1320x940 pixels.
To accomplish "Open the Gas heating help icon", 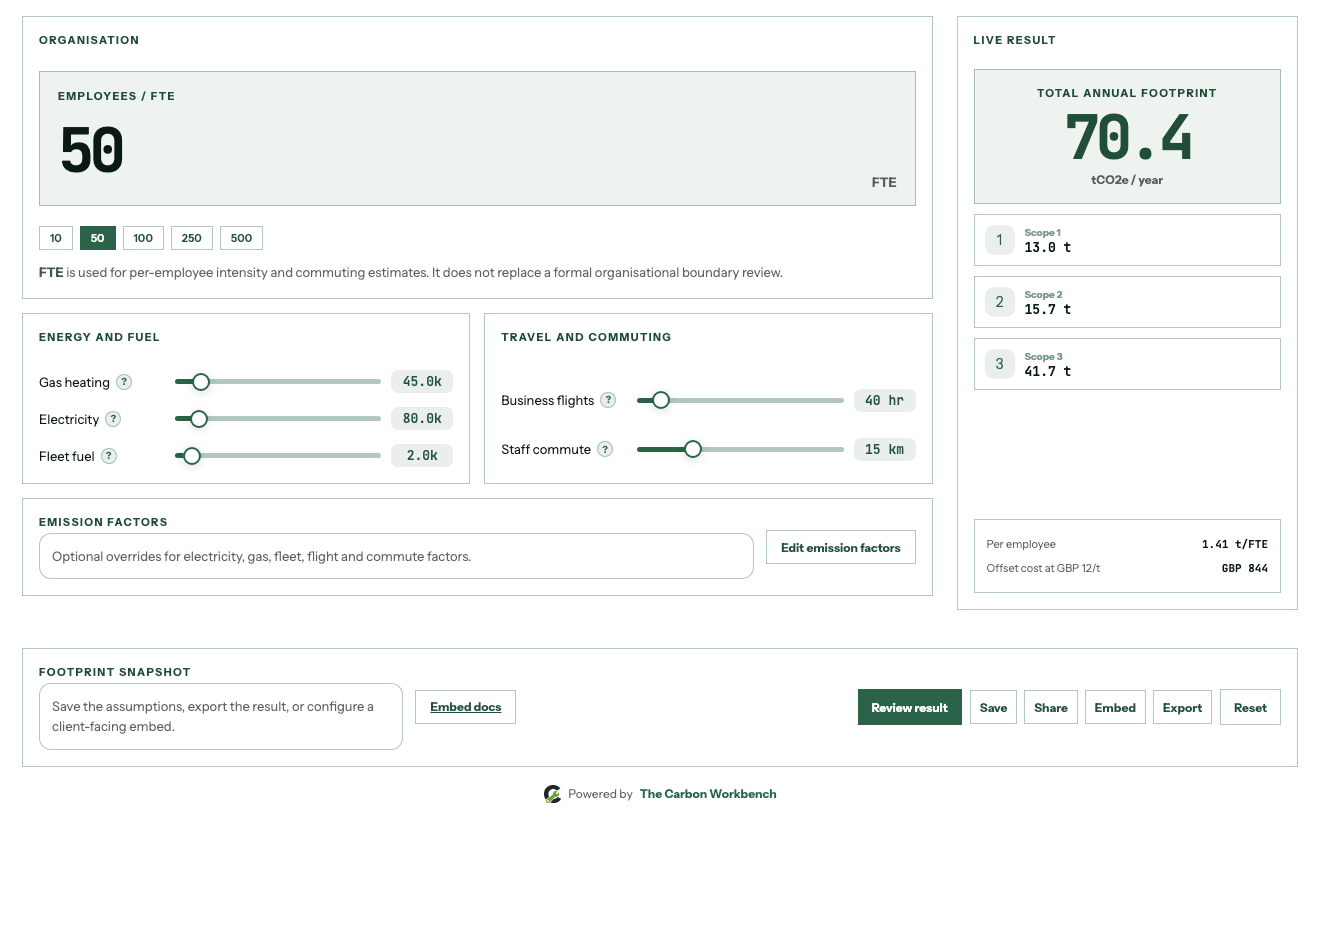I will pos(124,382).
